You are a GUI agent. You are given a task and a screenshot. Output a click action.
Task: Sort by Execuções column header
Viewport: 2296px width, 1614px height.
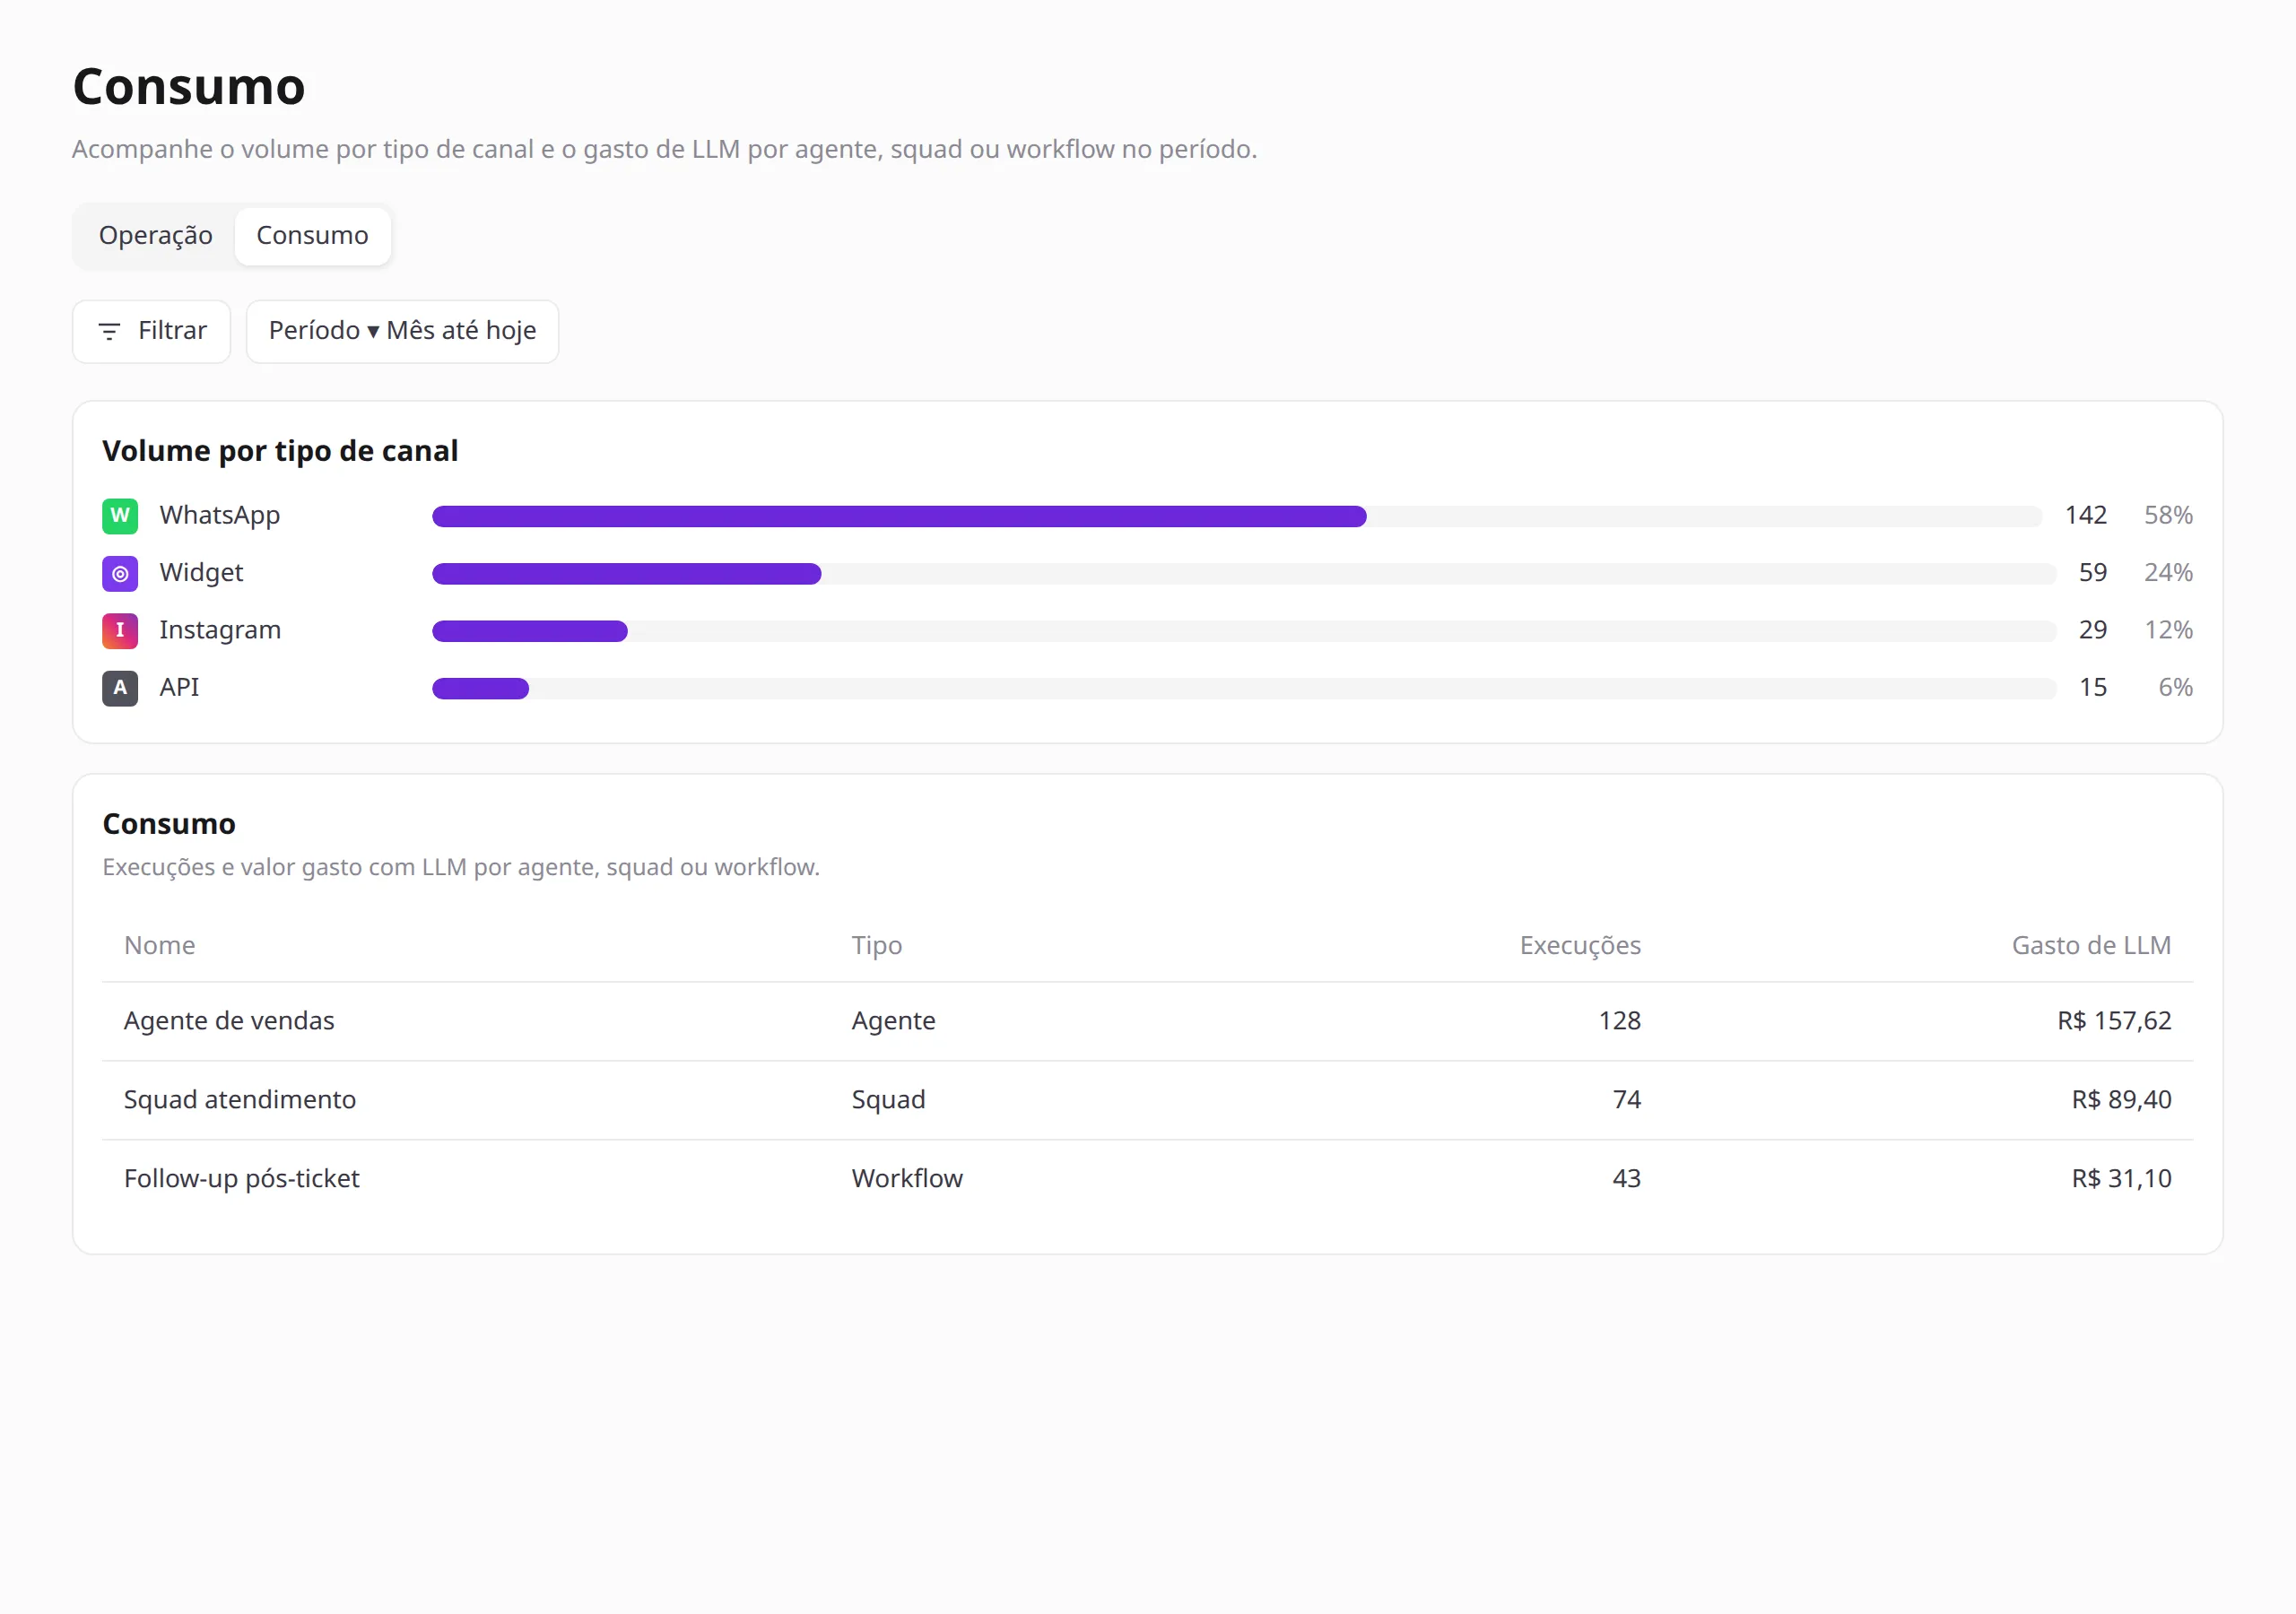[x=1580, y=945]
